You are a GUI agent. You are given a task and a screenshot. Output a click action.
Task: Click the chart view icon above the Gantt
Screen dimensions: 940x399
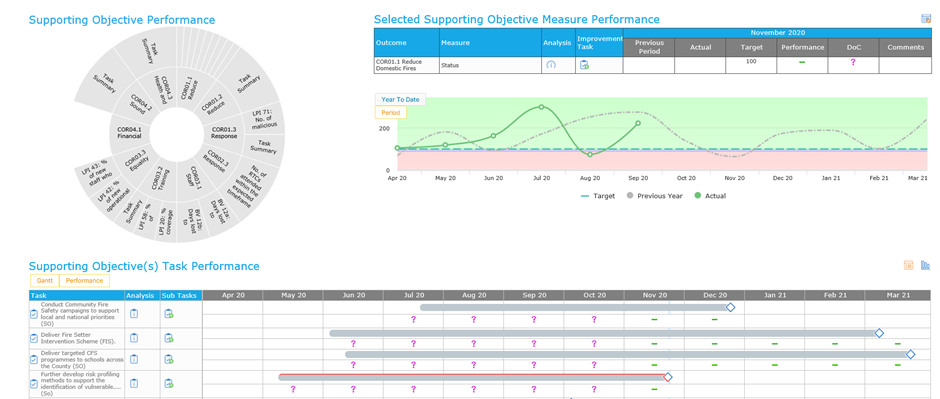(925, 265)
